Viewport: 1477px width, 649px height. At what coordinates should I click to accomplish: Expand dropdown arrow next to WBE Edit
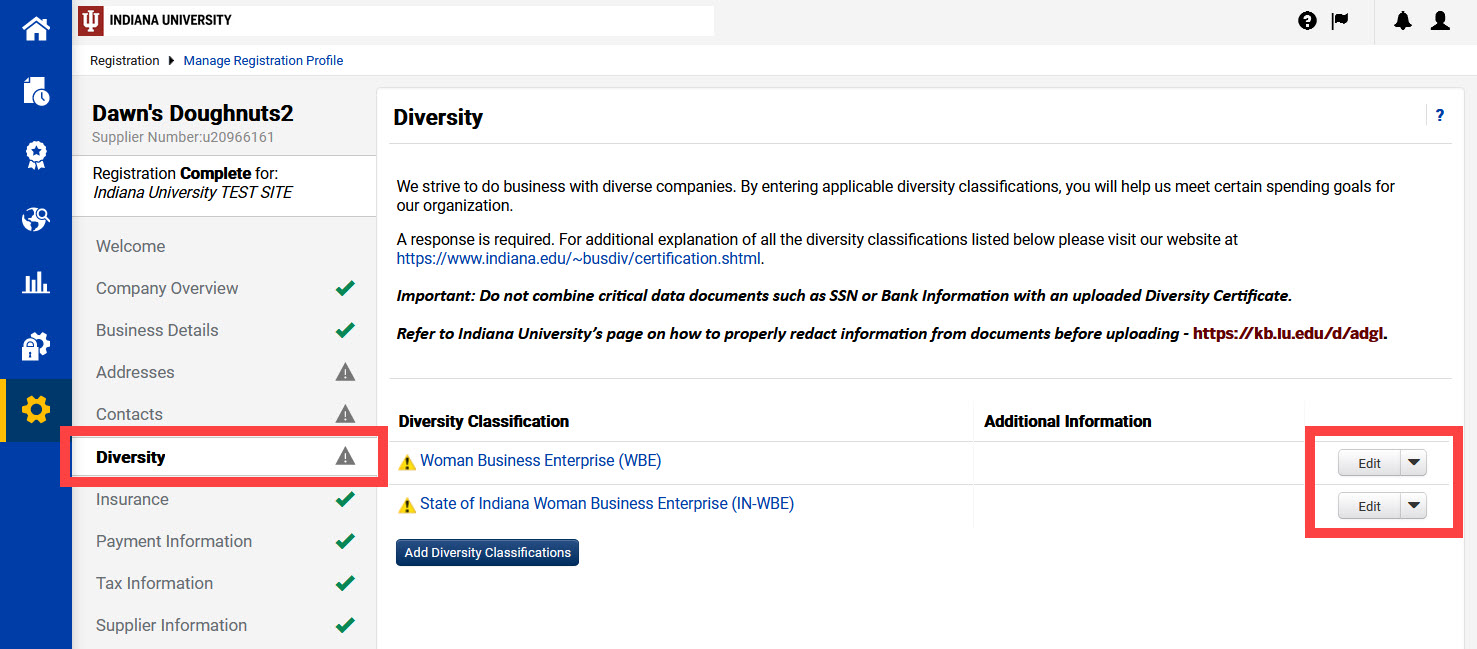click(1413, 463)
